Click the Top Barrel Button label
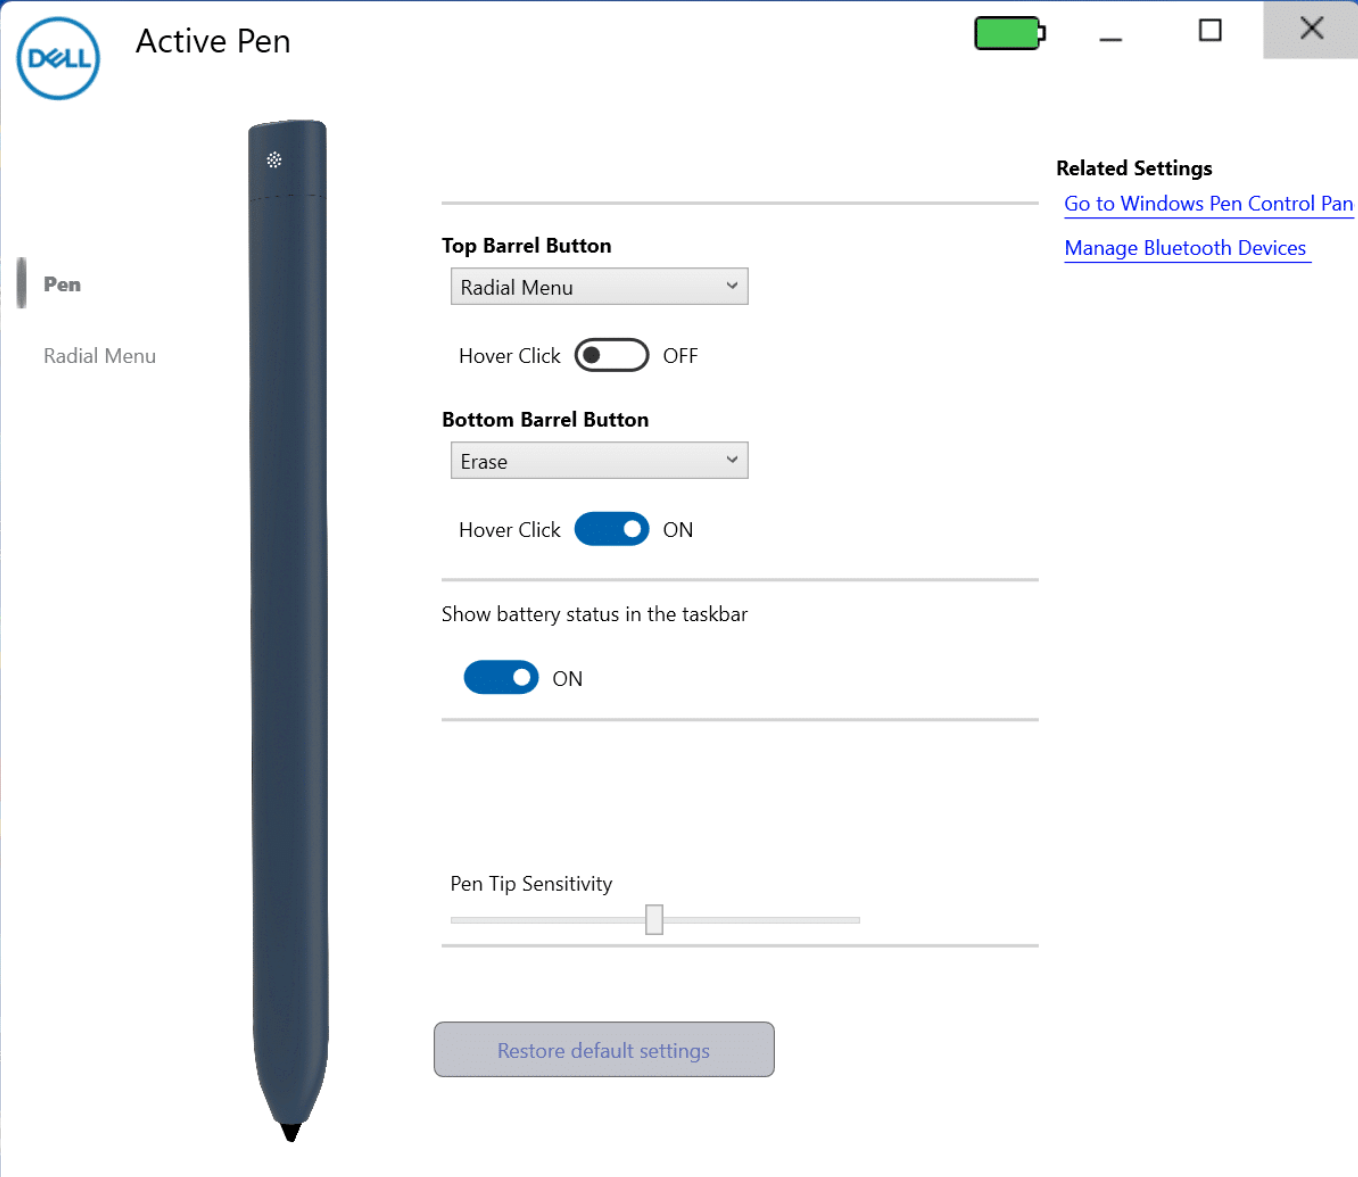1358x1177 pixels. 526,245
